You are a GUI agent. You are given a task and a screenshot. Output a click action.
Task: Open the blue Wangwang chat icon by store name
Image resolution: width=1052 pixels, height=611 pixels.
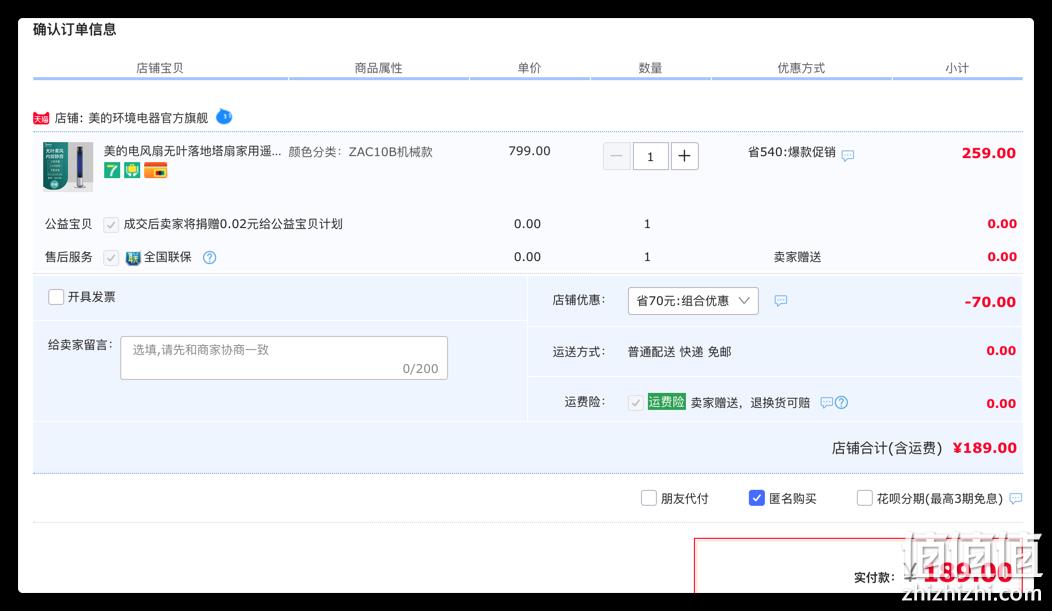(x=224, y=117)
